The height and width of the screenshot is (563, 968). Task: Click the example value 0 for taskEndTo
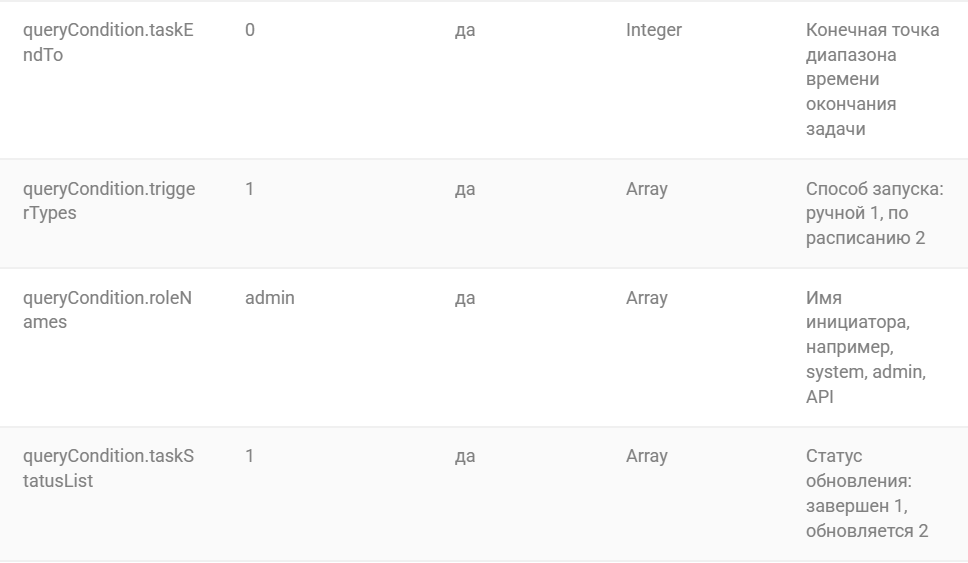click(249, 30)
